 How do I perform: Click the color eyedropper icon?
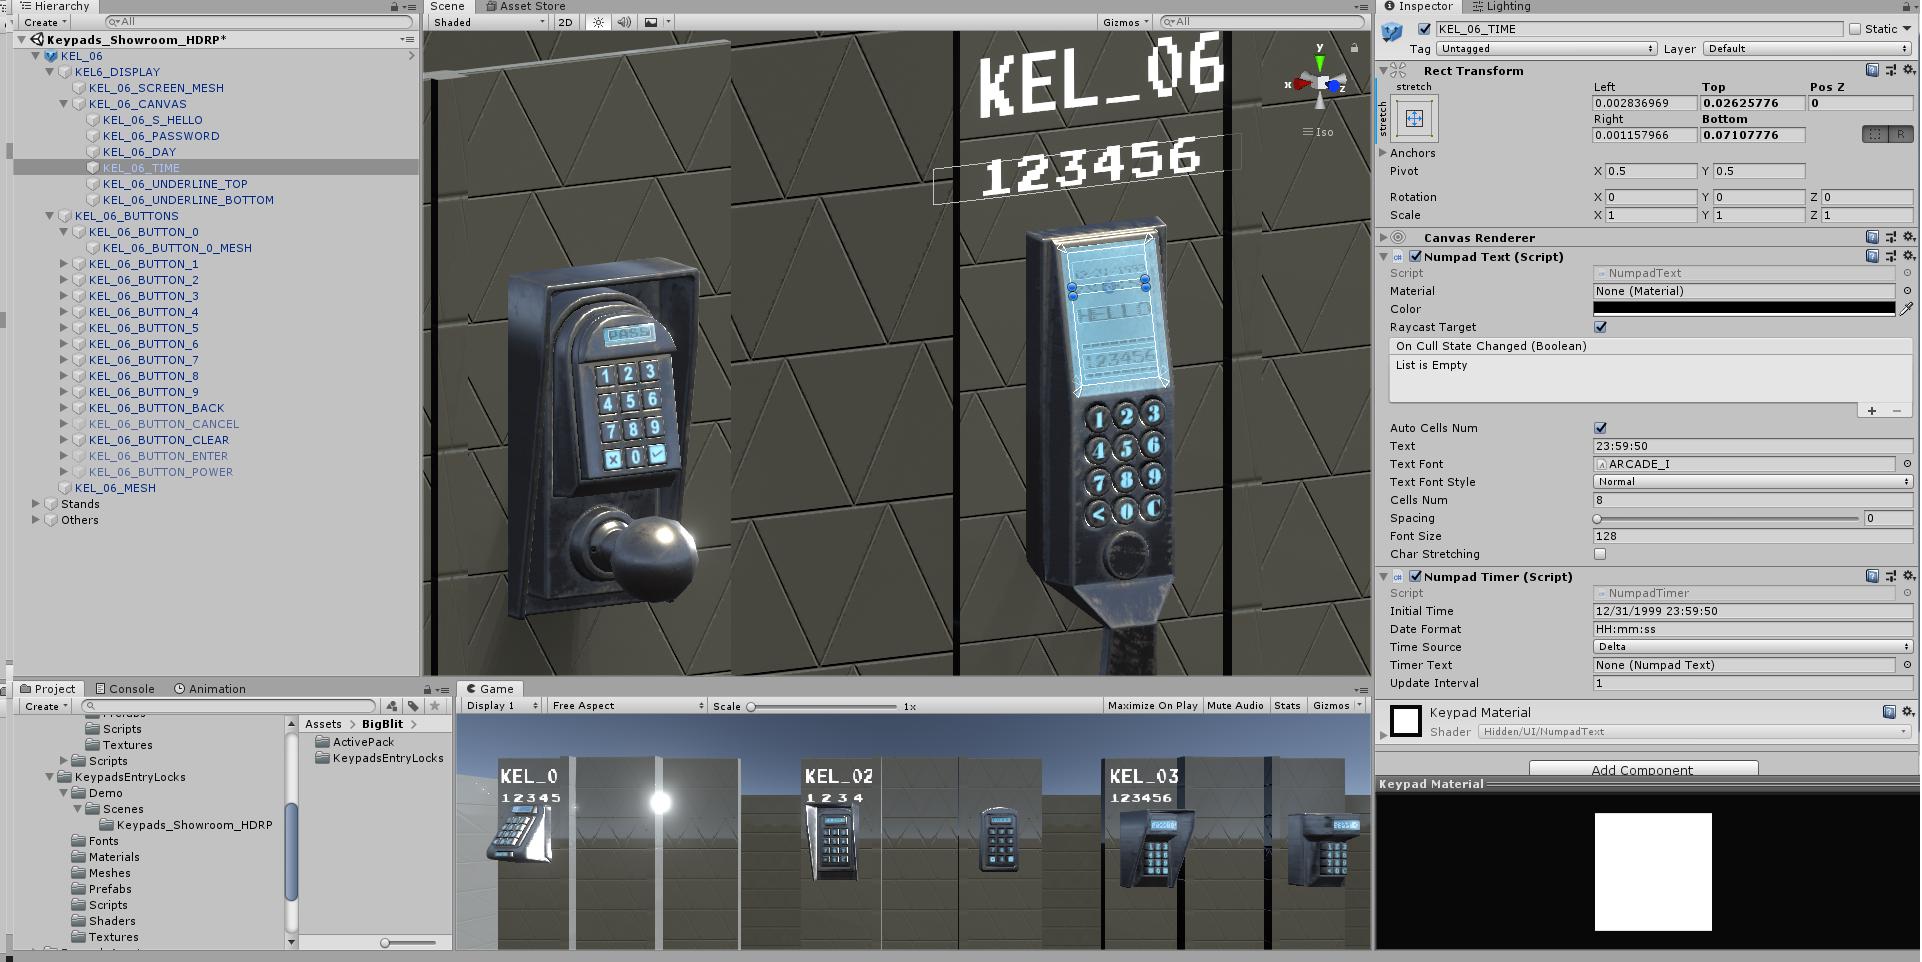(x=1906, y=310)
